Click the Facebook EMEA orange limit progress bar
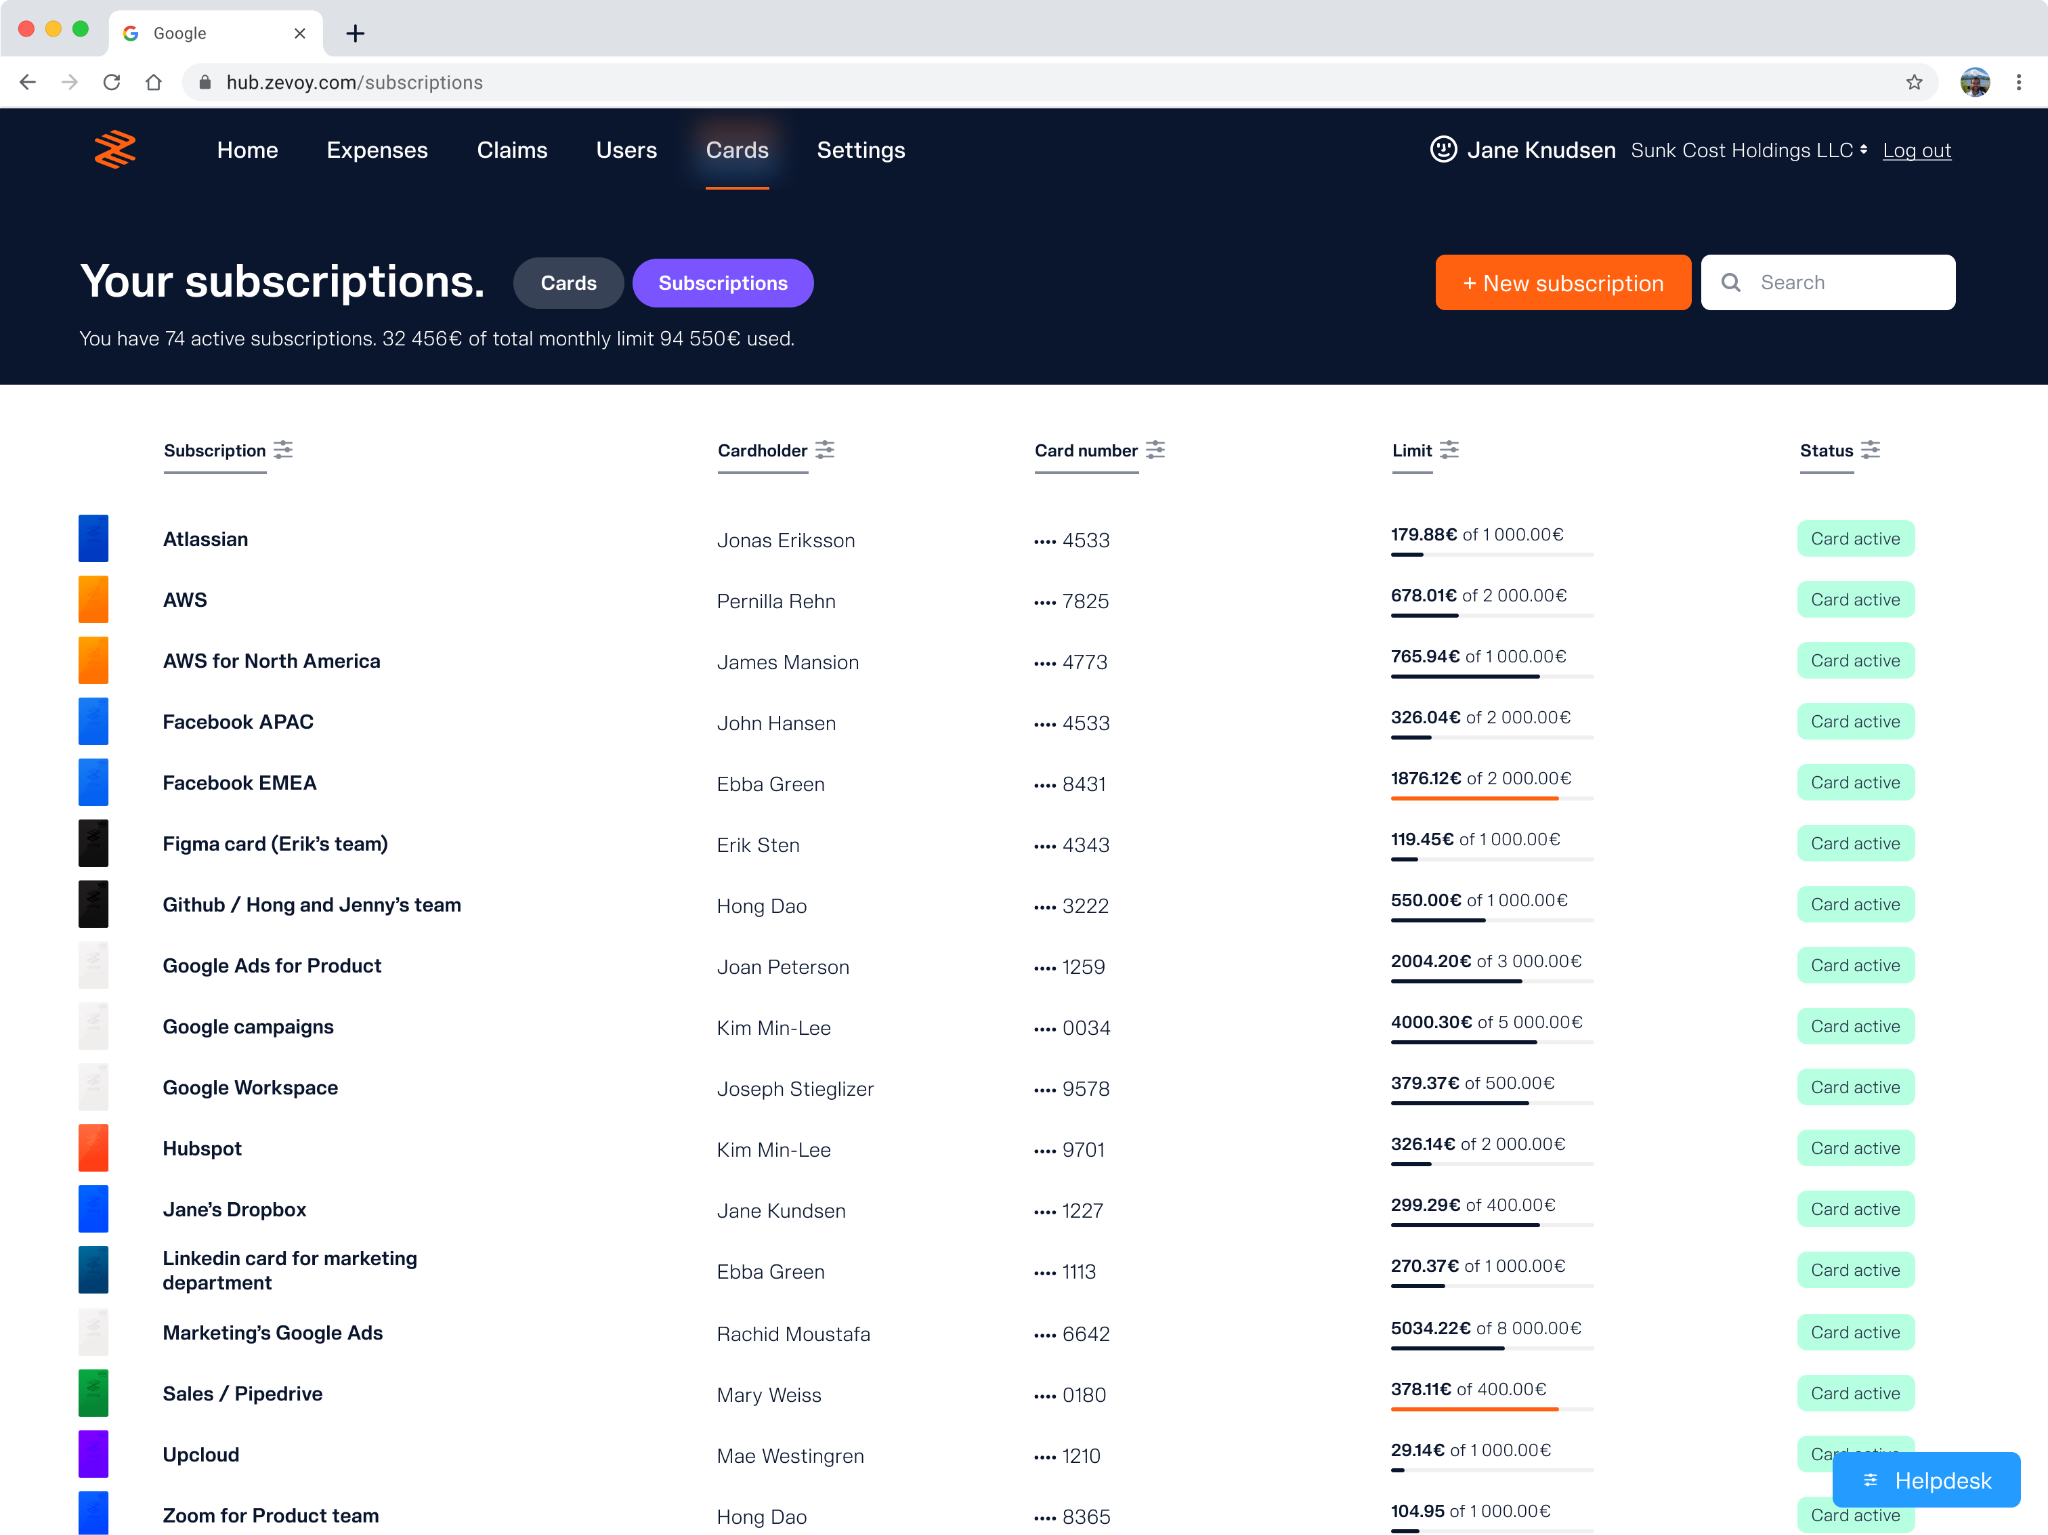Viewport: 2048px width, 1535px height. tap(1491, 798)
